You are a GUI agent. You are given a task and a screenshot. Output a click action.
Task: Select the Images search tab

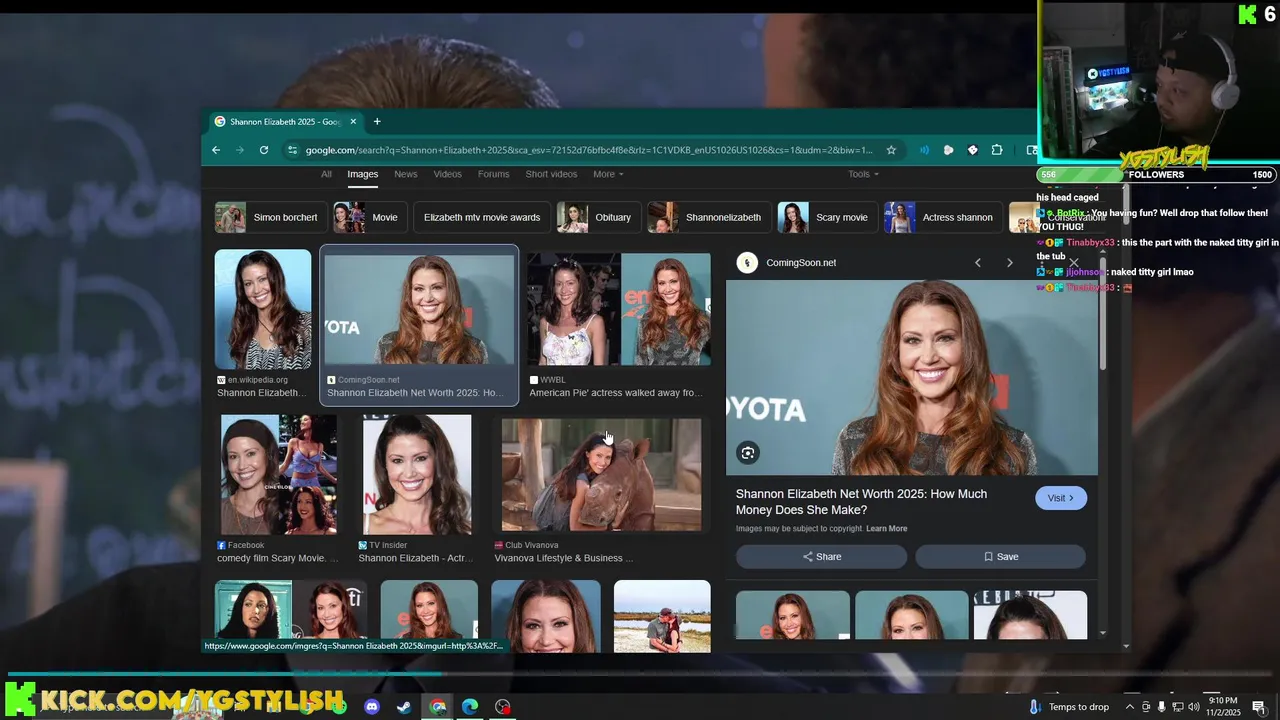pos(363,174)
